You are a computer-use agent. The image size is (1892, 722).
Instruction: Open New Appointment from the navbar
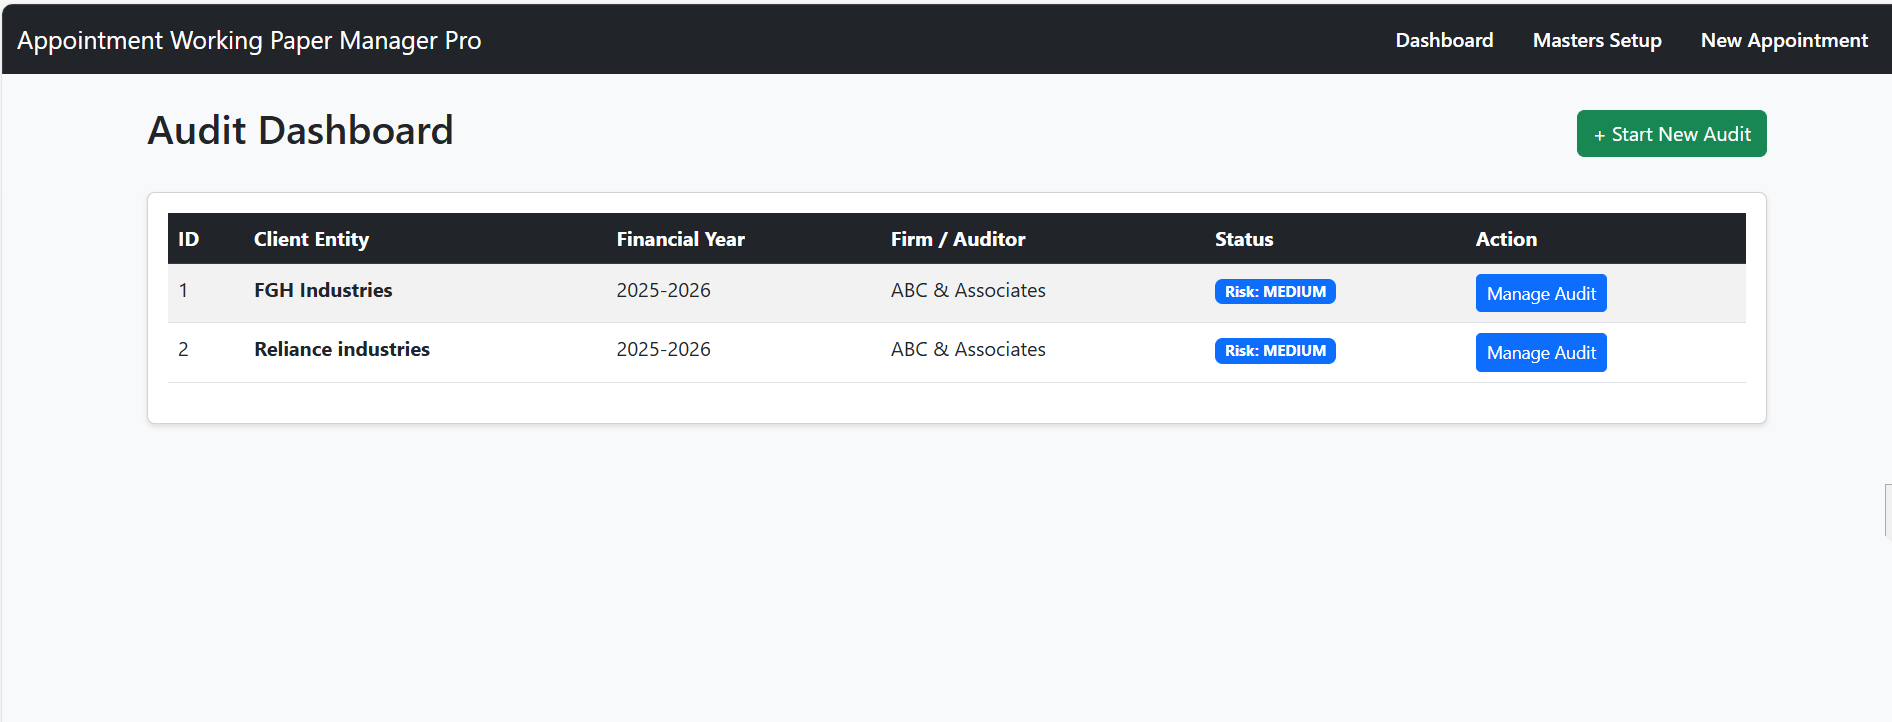click(x=1784, y=40)
